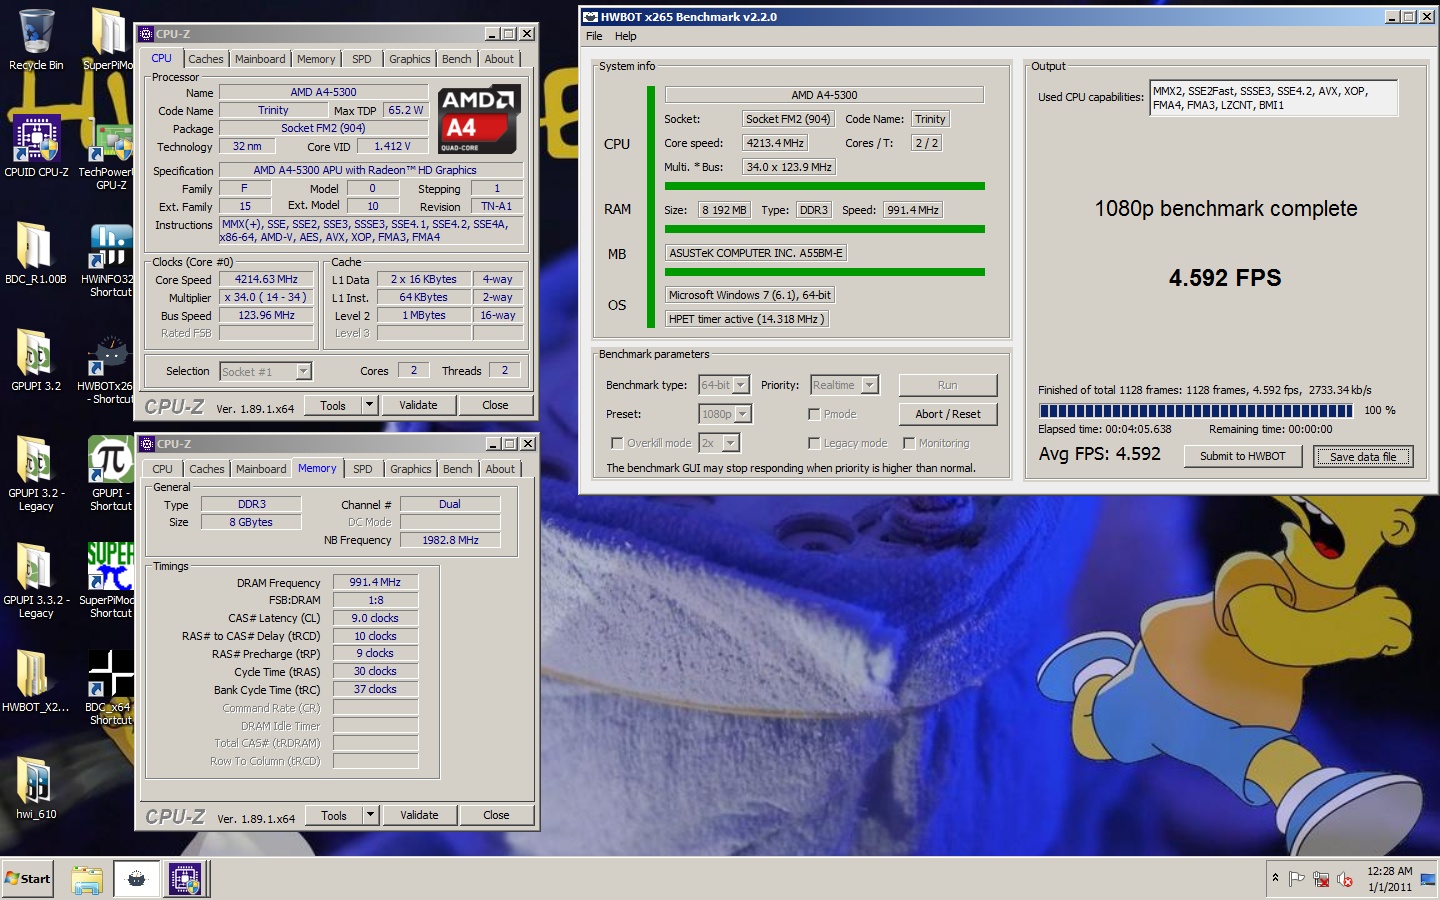Open Windows Explorer from the taskbar
The width and height of the screenshot is (1440, 900).
87,879
